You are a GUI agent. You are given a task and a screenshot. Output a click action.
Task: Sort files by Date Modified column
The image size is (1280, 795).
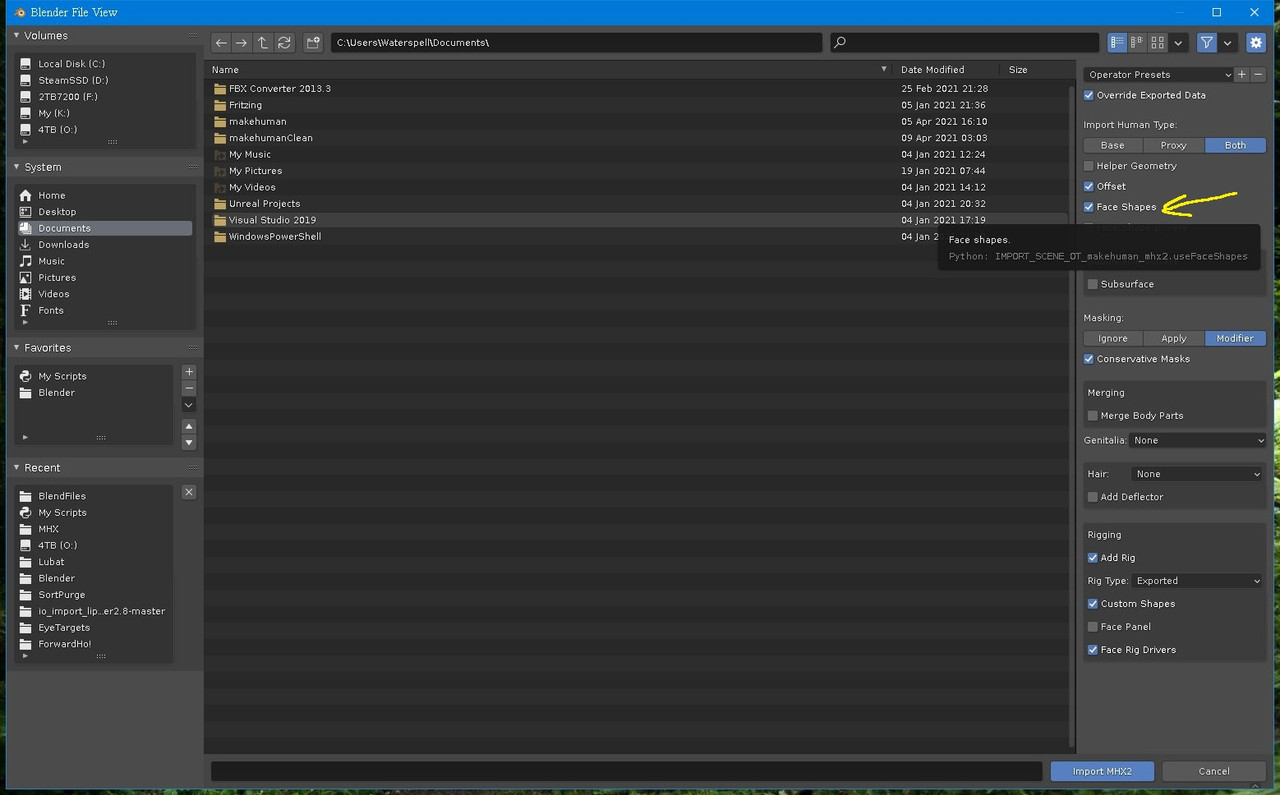[x=946, y=70]
